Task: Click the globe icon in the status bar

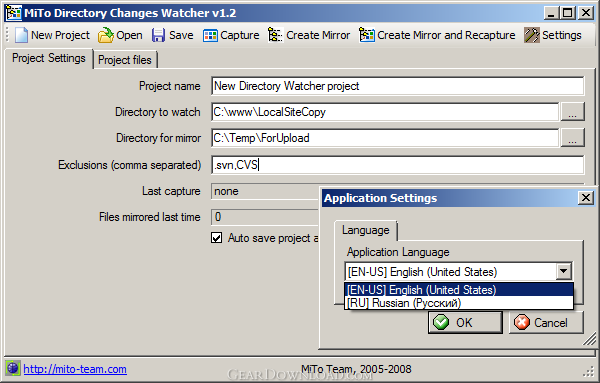Action: [13, 368]
